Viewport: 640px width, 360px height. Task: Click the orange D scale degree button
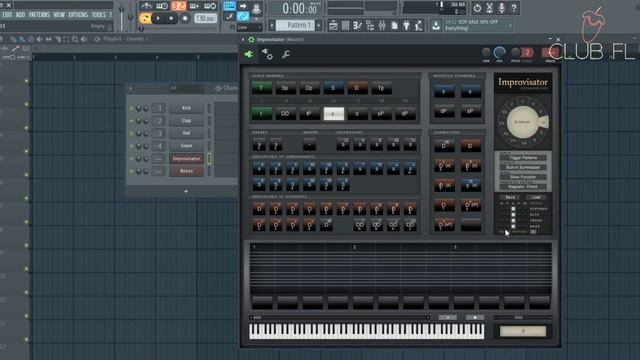357,88
